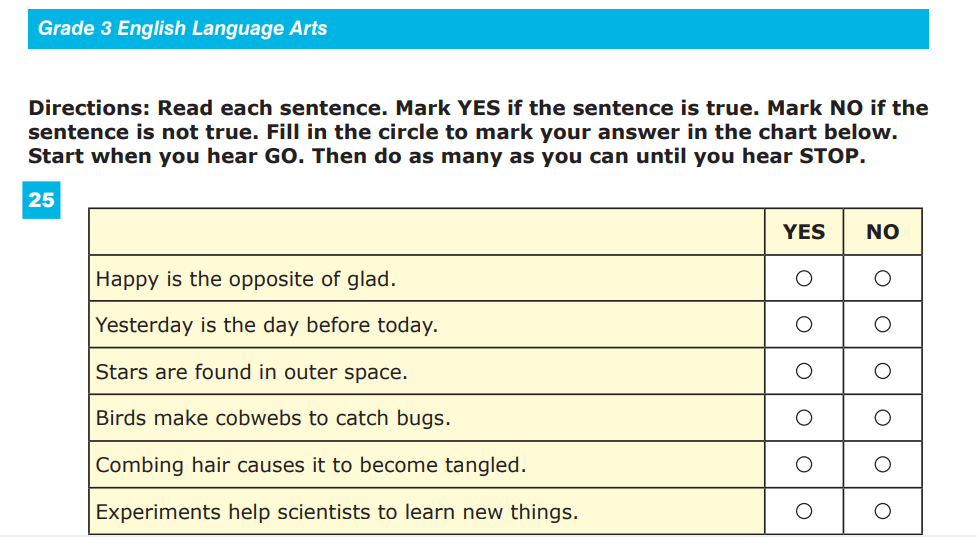Click the 'Grade 3 English Language Arts' header
The height and width of the screenshot is (546, 977).
[183, 29]
